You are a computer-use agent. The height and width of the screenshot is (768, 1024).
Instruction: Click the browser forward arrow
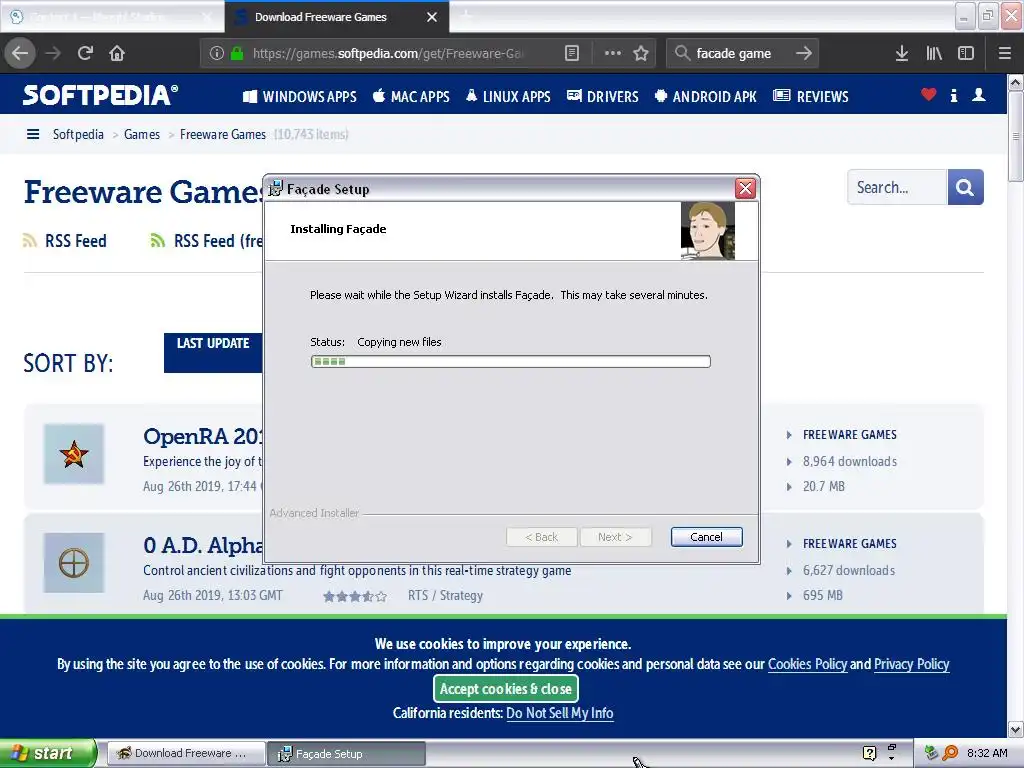[54, 53]
